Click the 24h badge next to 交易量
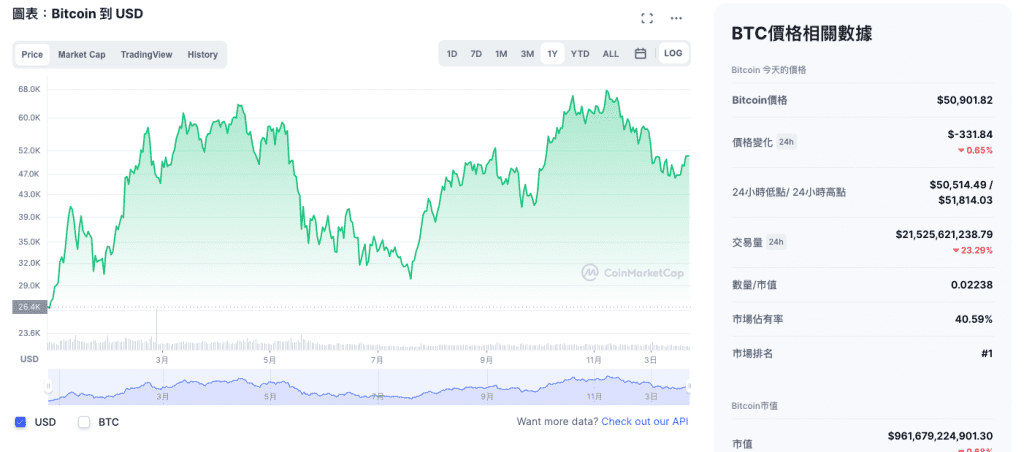Screen dimensions: 1024x452 (x=776, y=242)
